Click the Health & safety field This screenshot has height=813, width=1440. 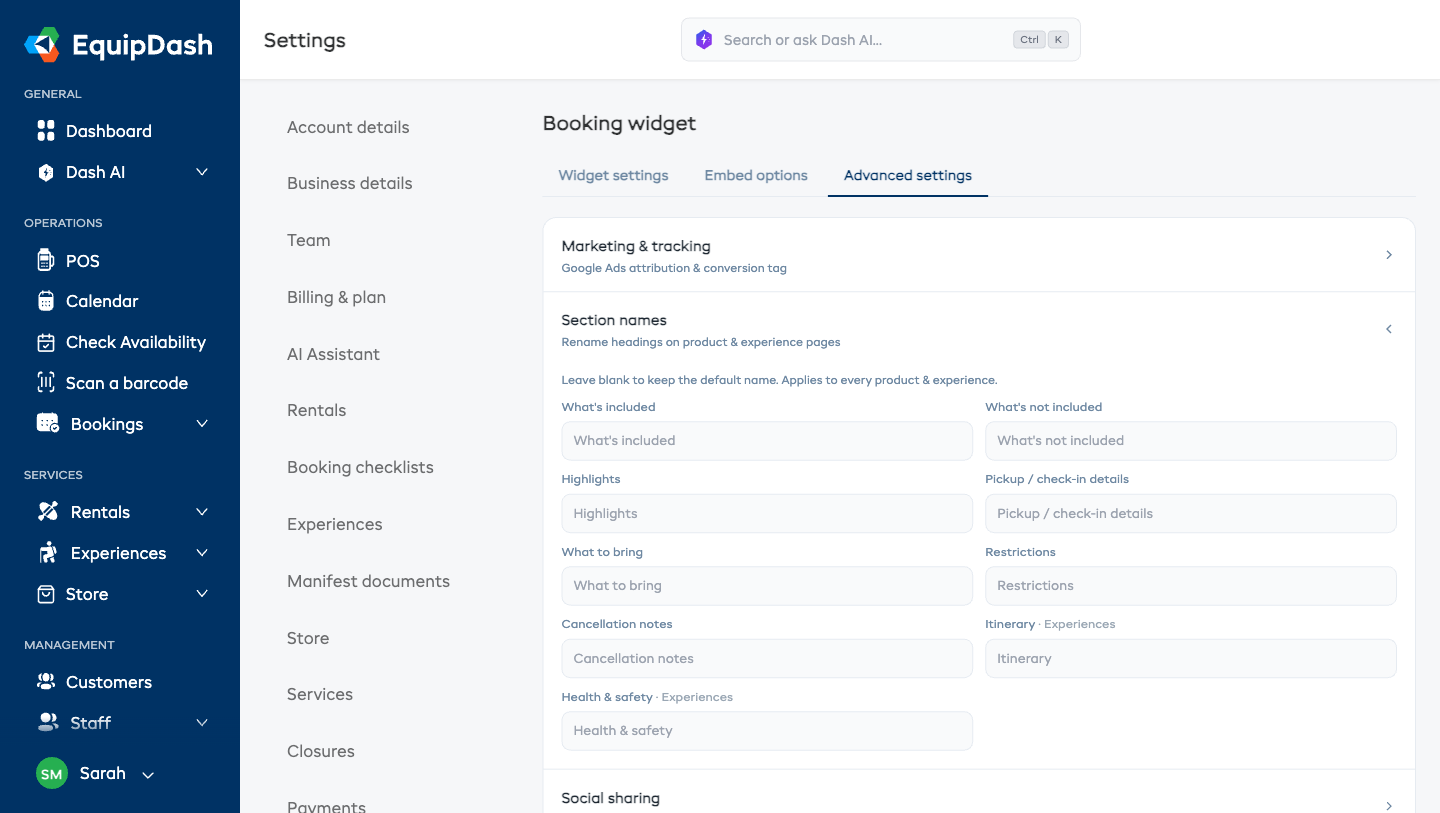click(767, 731)
